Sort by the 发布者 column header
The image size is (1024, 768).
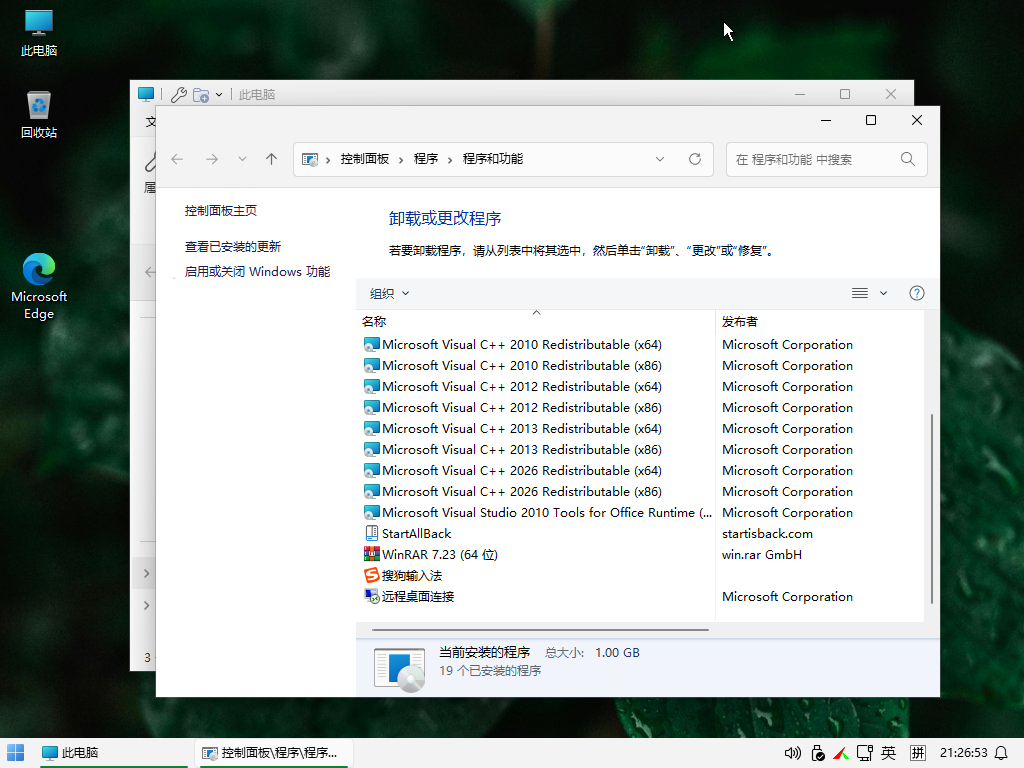[x=820, y=321]
